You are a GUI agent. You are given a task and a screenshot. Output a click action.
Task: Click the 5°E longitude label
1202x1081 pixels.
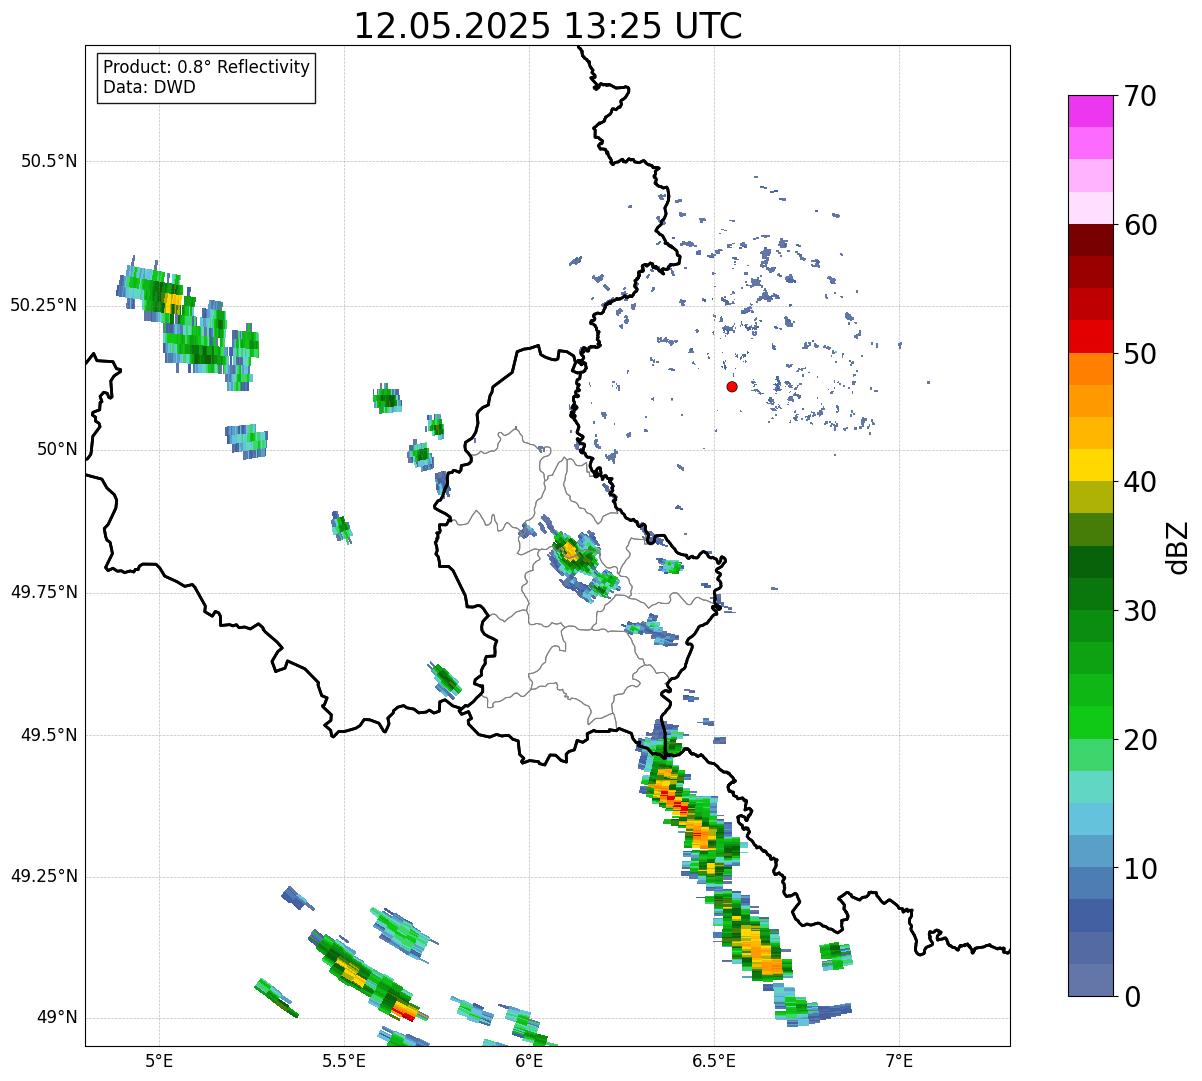coord(159,1061)
